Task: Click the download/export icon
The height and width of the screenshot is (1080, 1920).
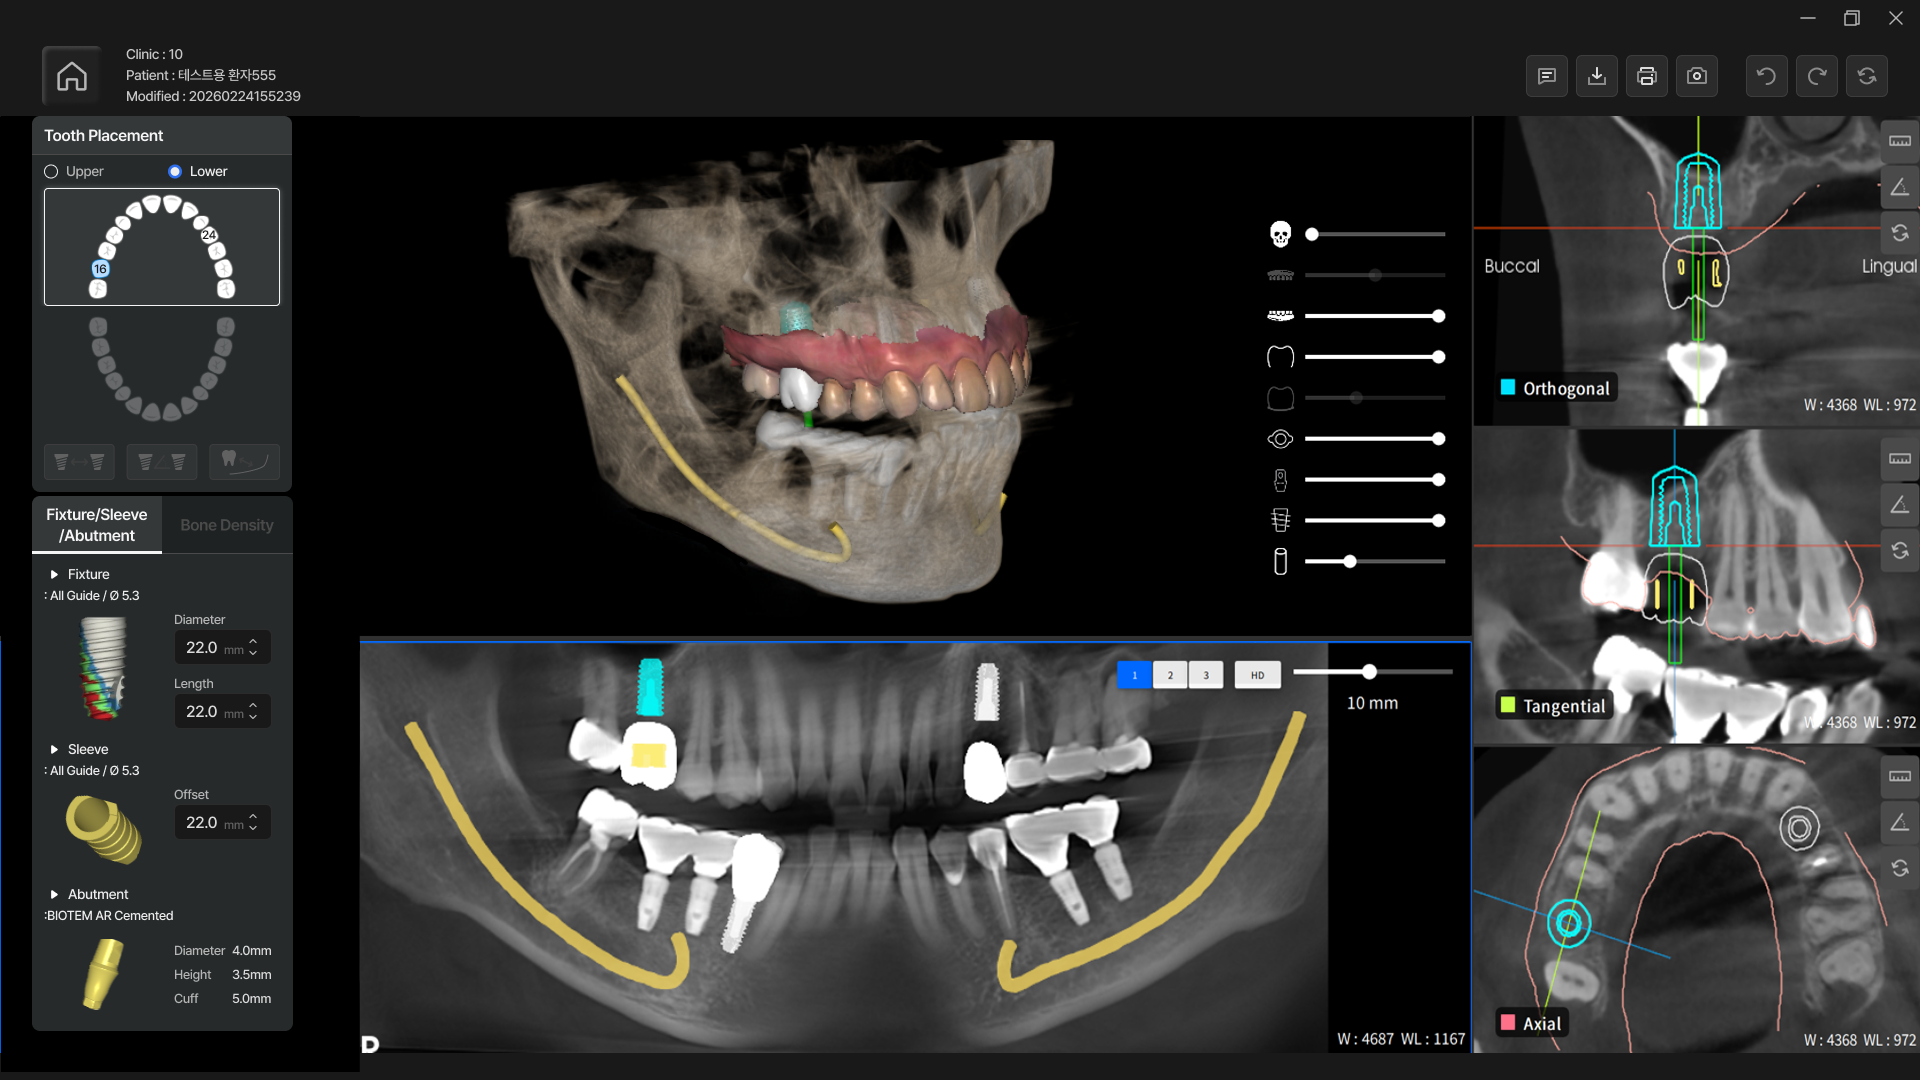Action: (x=1597, y=76)
